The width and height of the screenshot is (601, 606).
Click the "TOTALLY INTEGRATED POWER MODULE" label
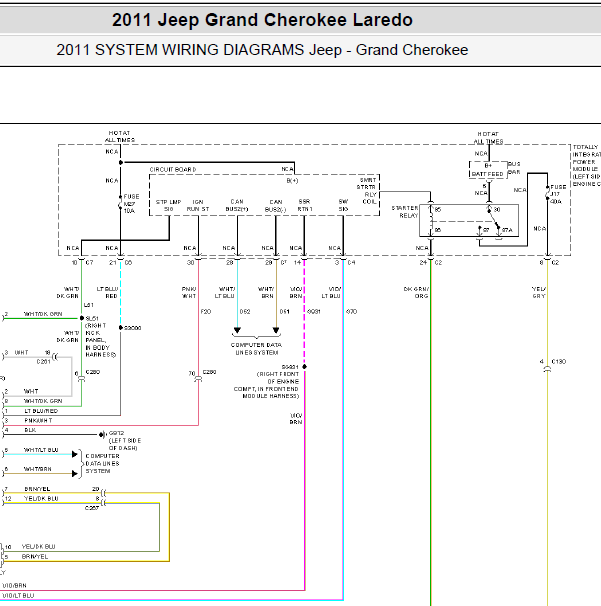pyautogui.click(x=586, y=165)
